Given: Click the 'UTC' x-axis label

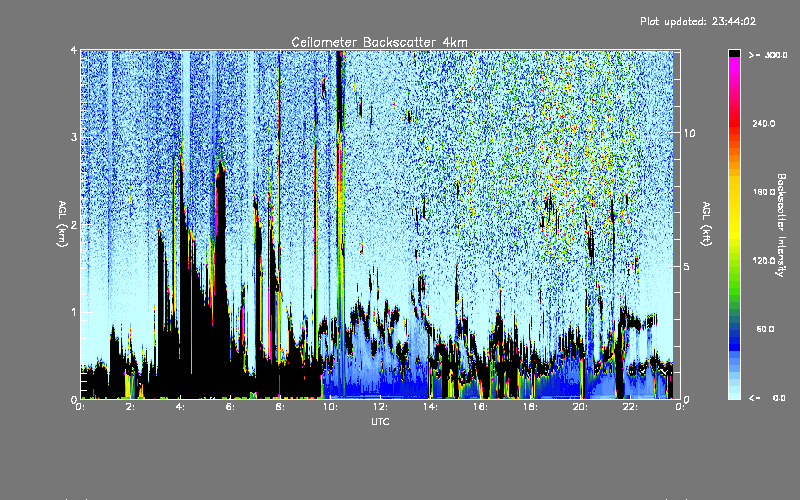Looking at the screenshot, I should [380, 421].
